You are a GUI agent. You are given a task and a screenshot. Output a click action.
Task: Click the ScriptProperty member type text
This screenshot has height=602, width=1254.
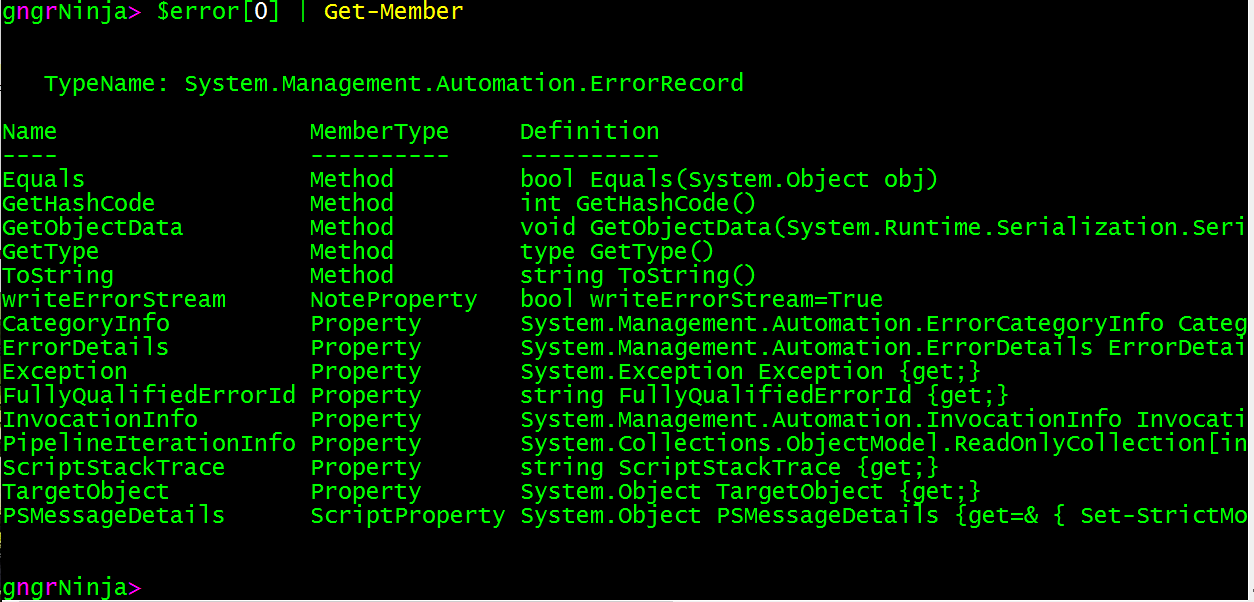[x=407, y=515]
